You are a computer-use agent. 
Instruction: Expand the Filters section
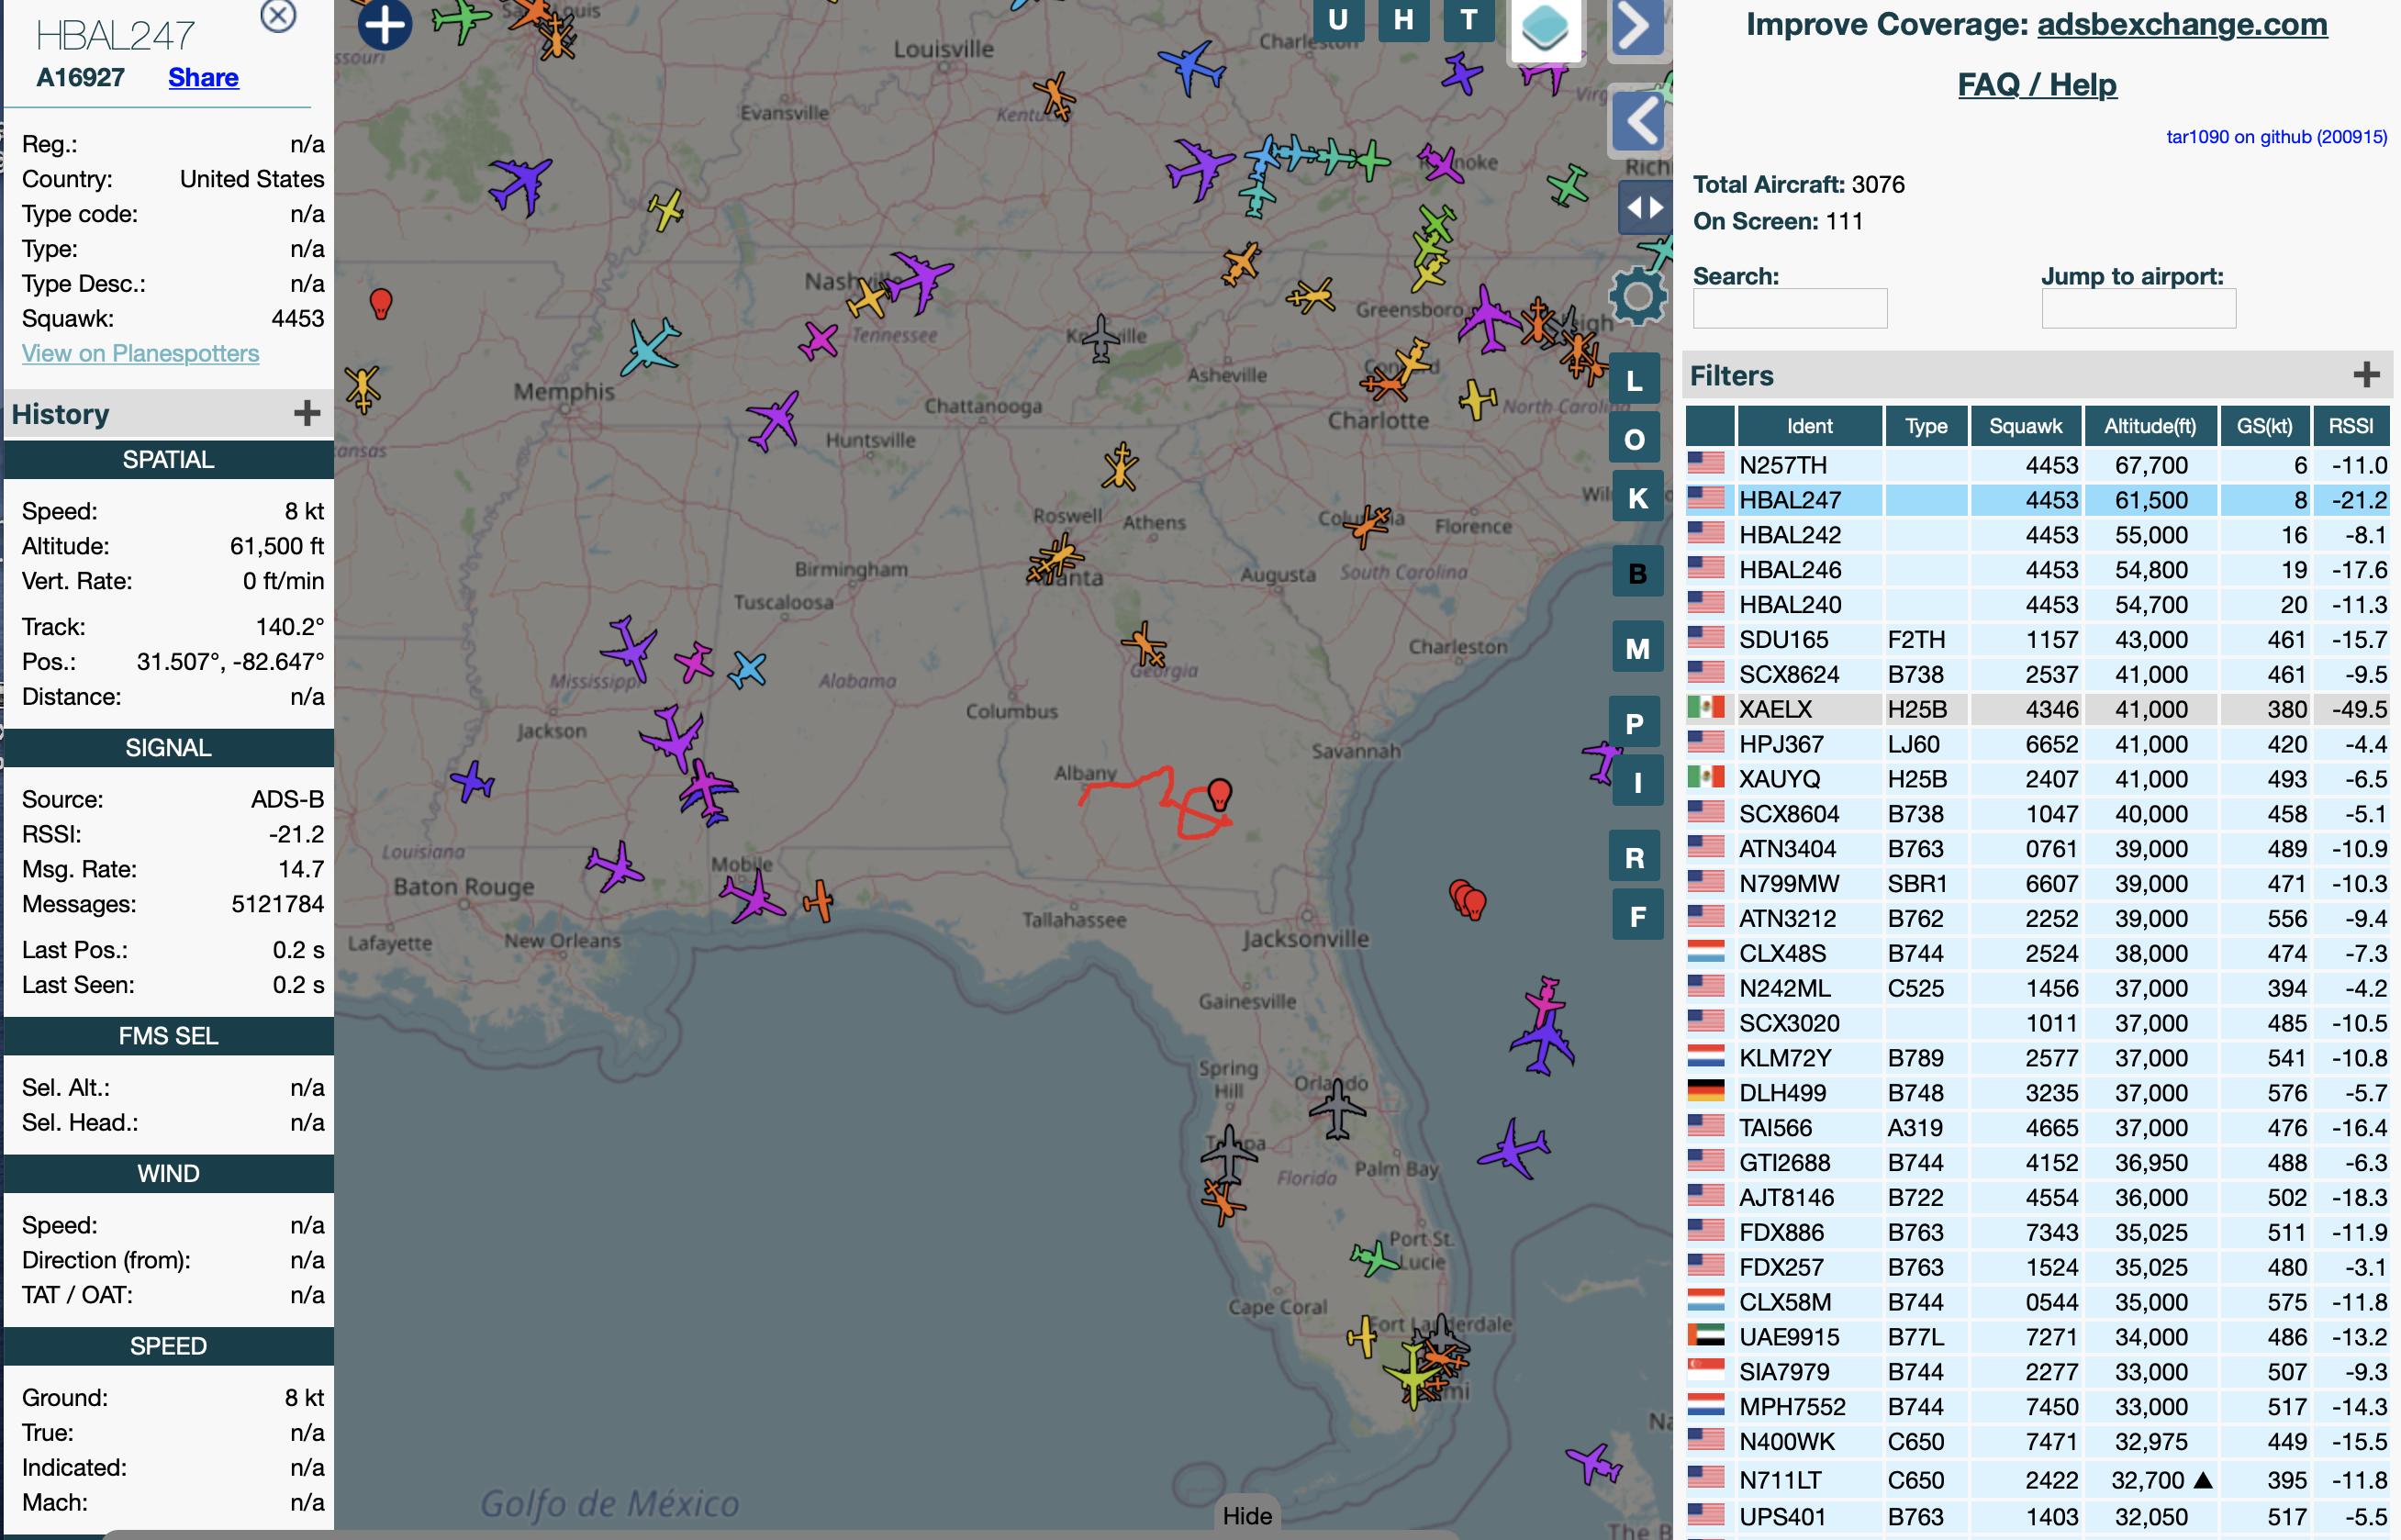tap(2366, 375)
